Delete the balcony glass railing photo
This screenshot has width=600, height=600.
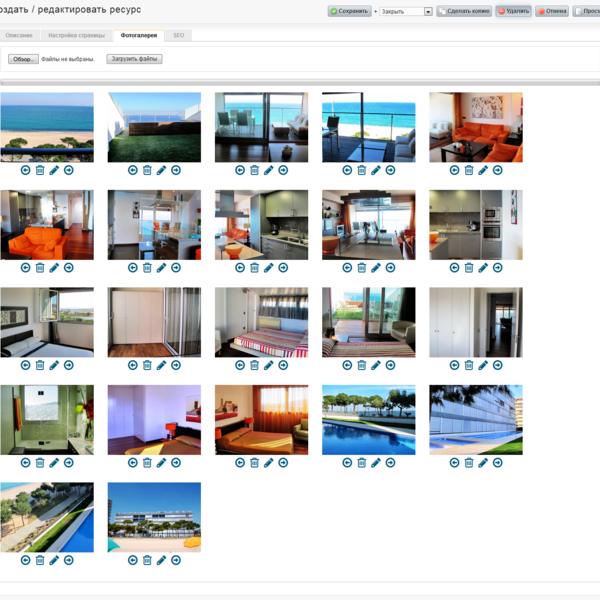click(362, 170)
